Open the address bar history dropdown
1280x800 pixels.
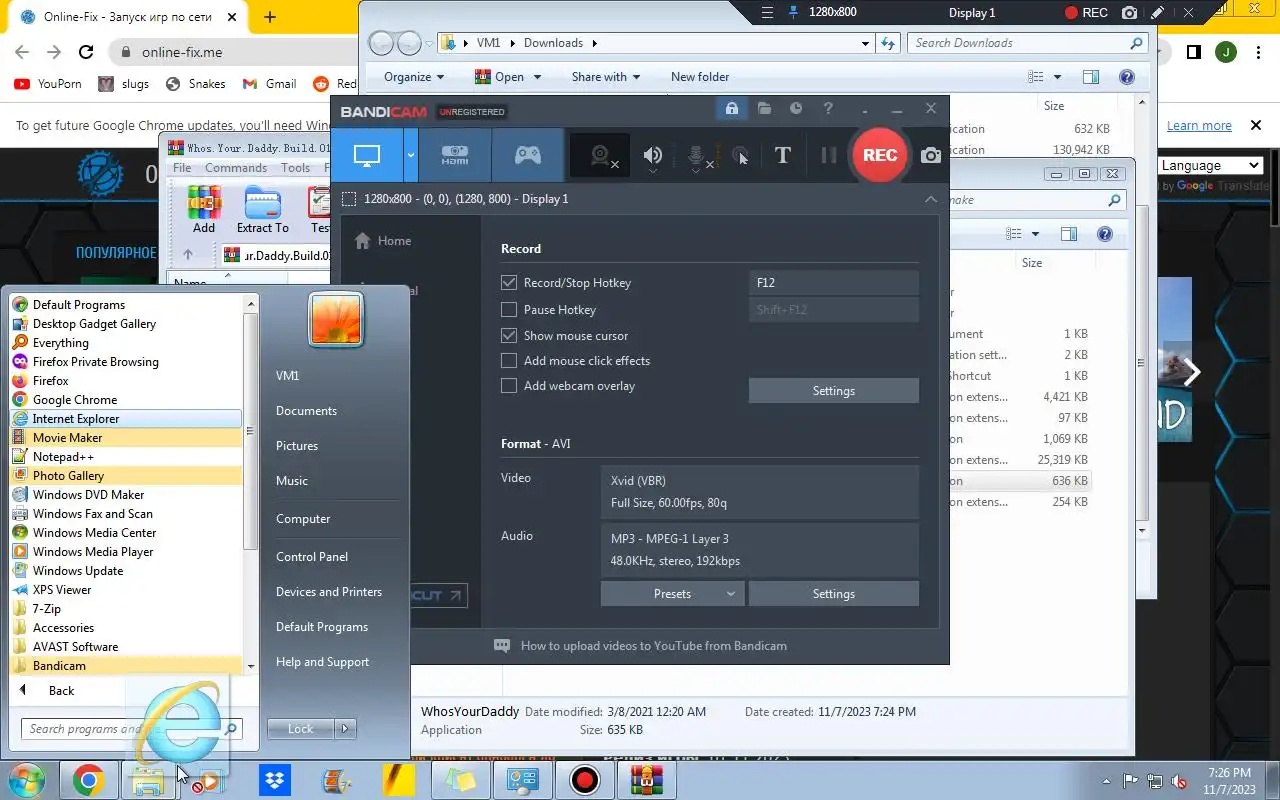[866, 43]
